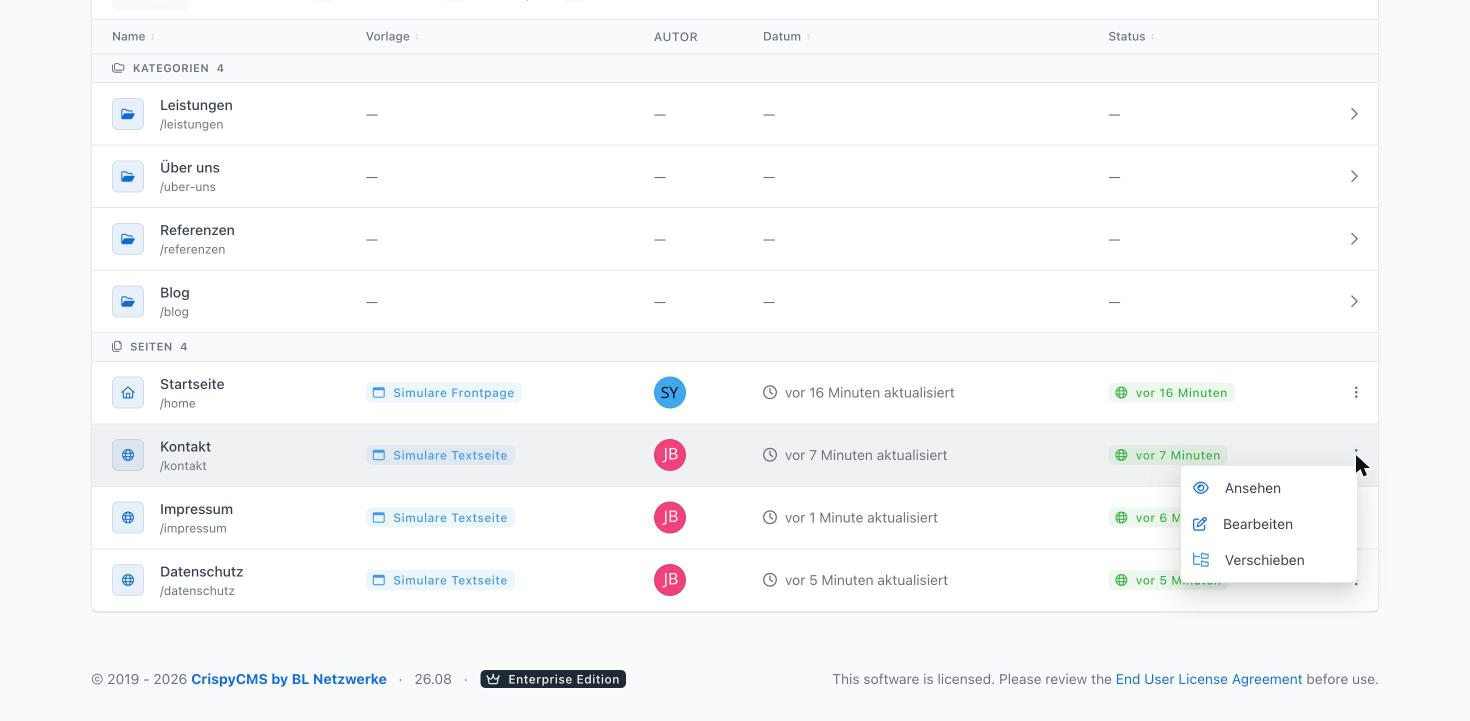The height and width of the screenshot is (721, 1470).
Task: Click Simulare Textseite tag in Kontakt row
Action: [x=440, y=455]
